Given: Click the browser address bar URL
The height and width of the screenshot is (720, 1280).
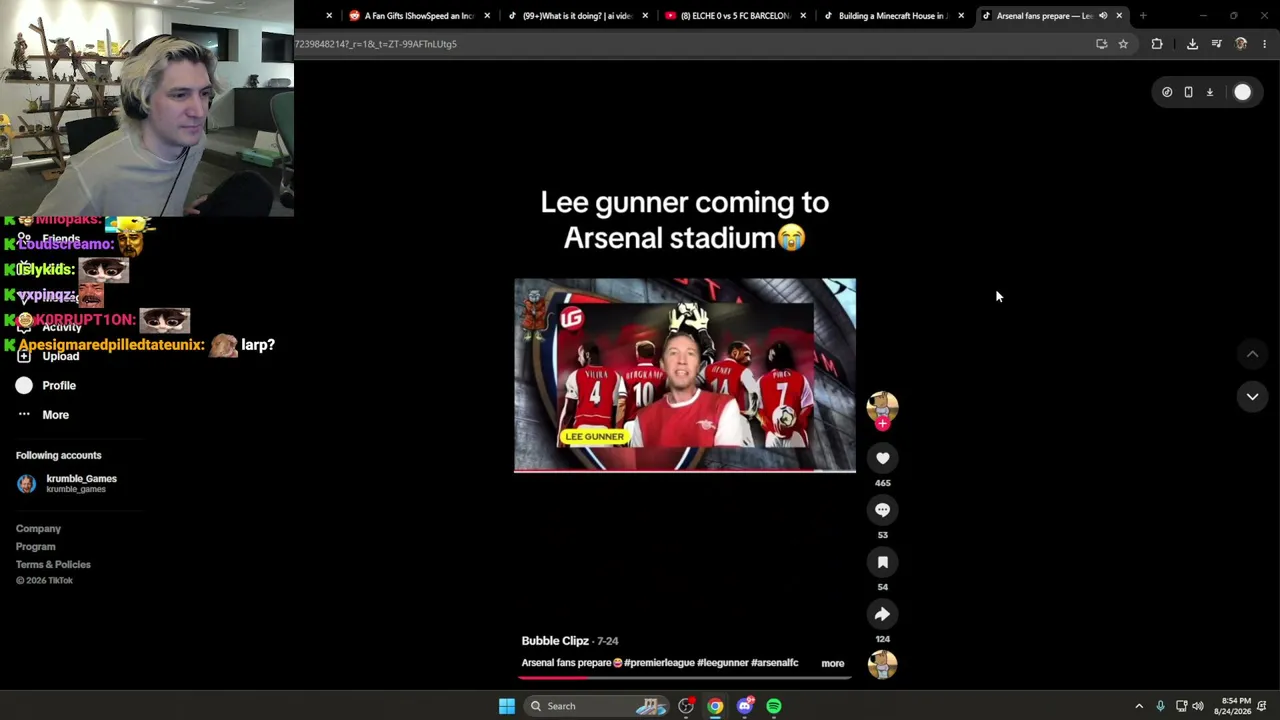Looking at the screenshot, I should pyautogui.click(x=376, y=44).
